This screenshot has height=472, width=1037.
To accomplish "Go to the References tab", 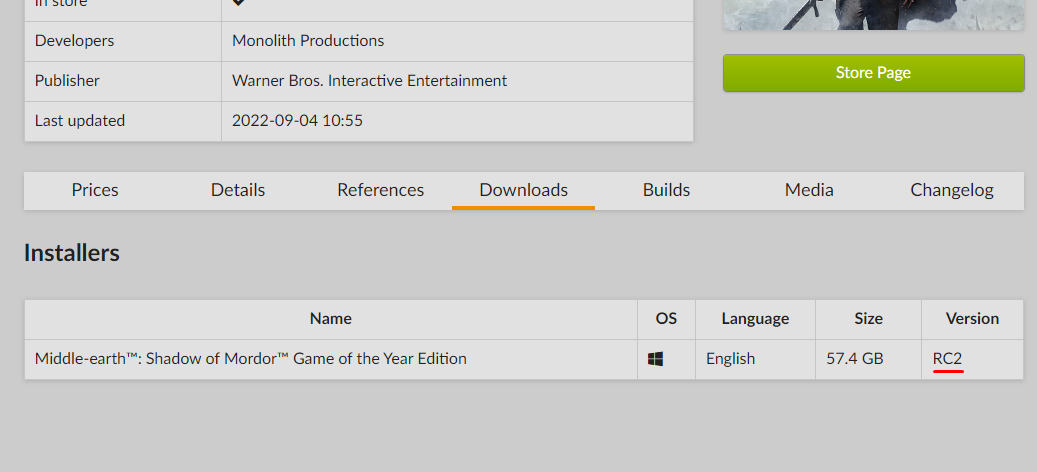I will click(x=380, y=190).
